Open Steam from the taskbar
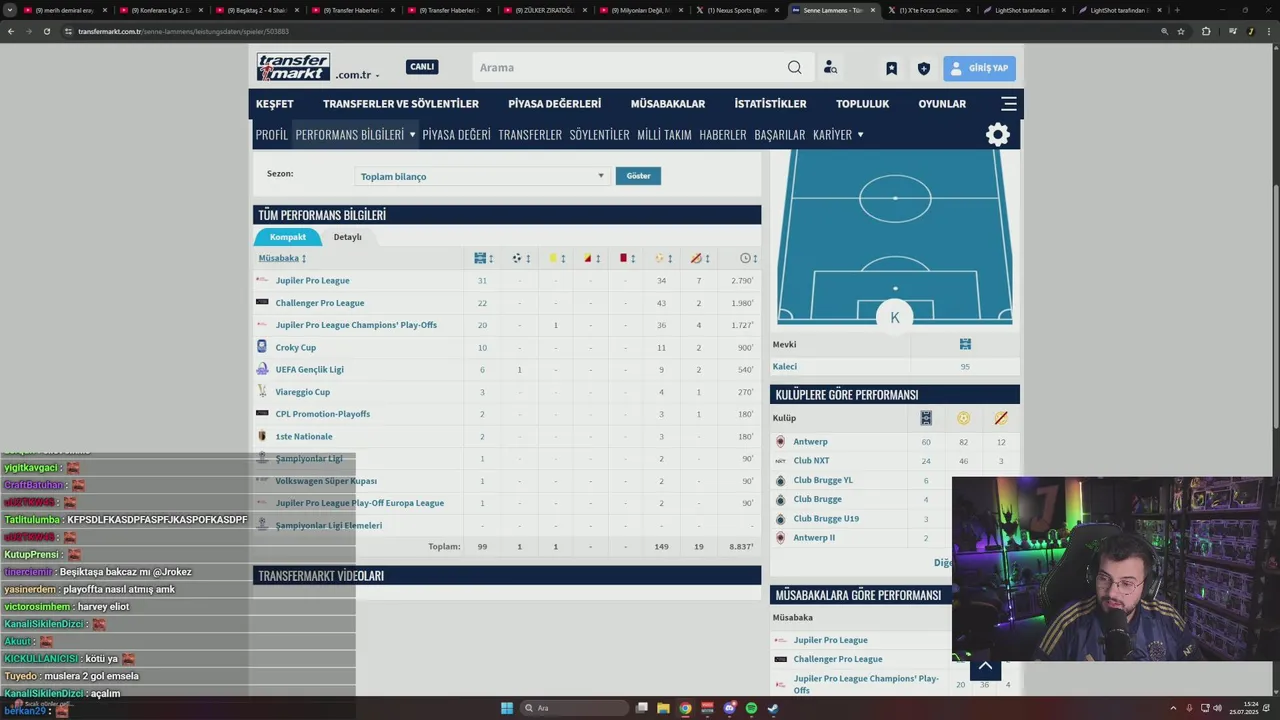This screenshot has width=1280, height=720. coord(773,708)
